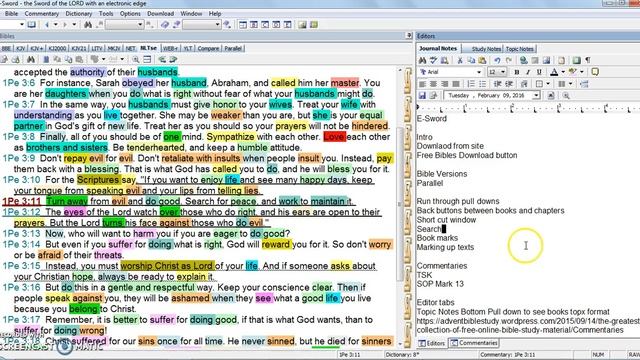This screenshot has width=640, height=360.
Task: Open the Compare tab
Action: click(208, 48)
